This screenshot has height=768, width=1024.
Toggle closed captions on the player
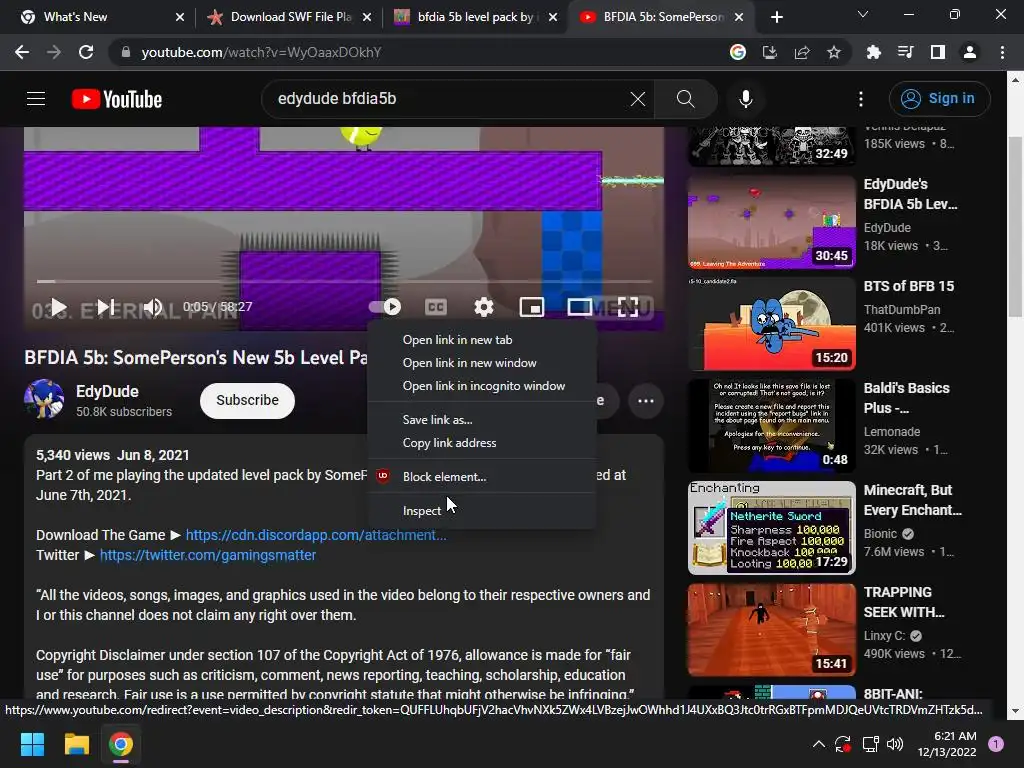436,307
